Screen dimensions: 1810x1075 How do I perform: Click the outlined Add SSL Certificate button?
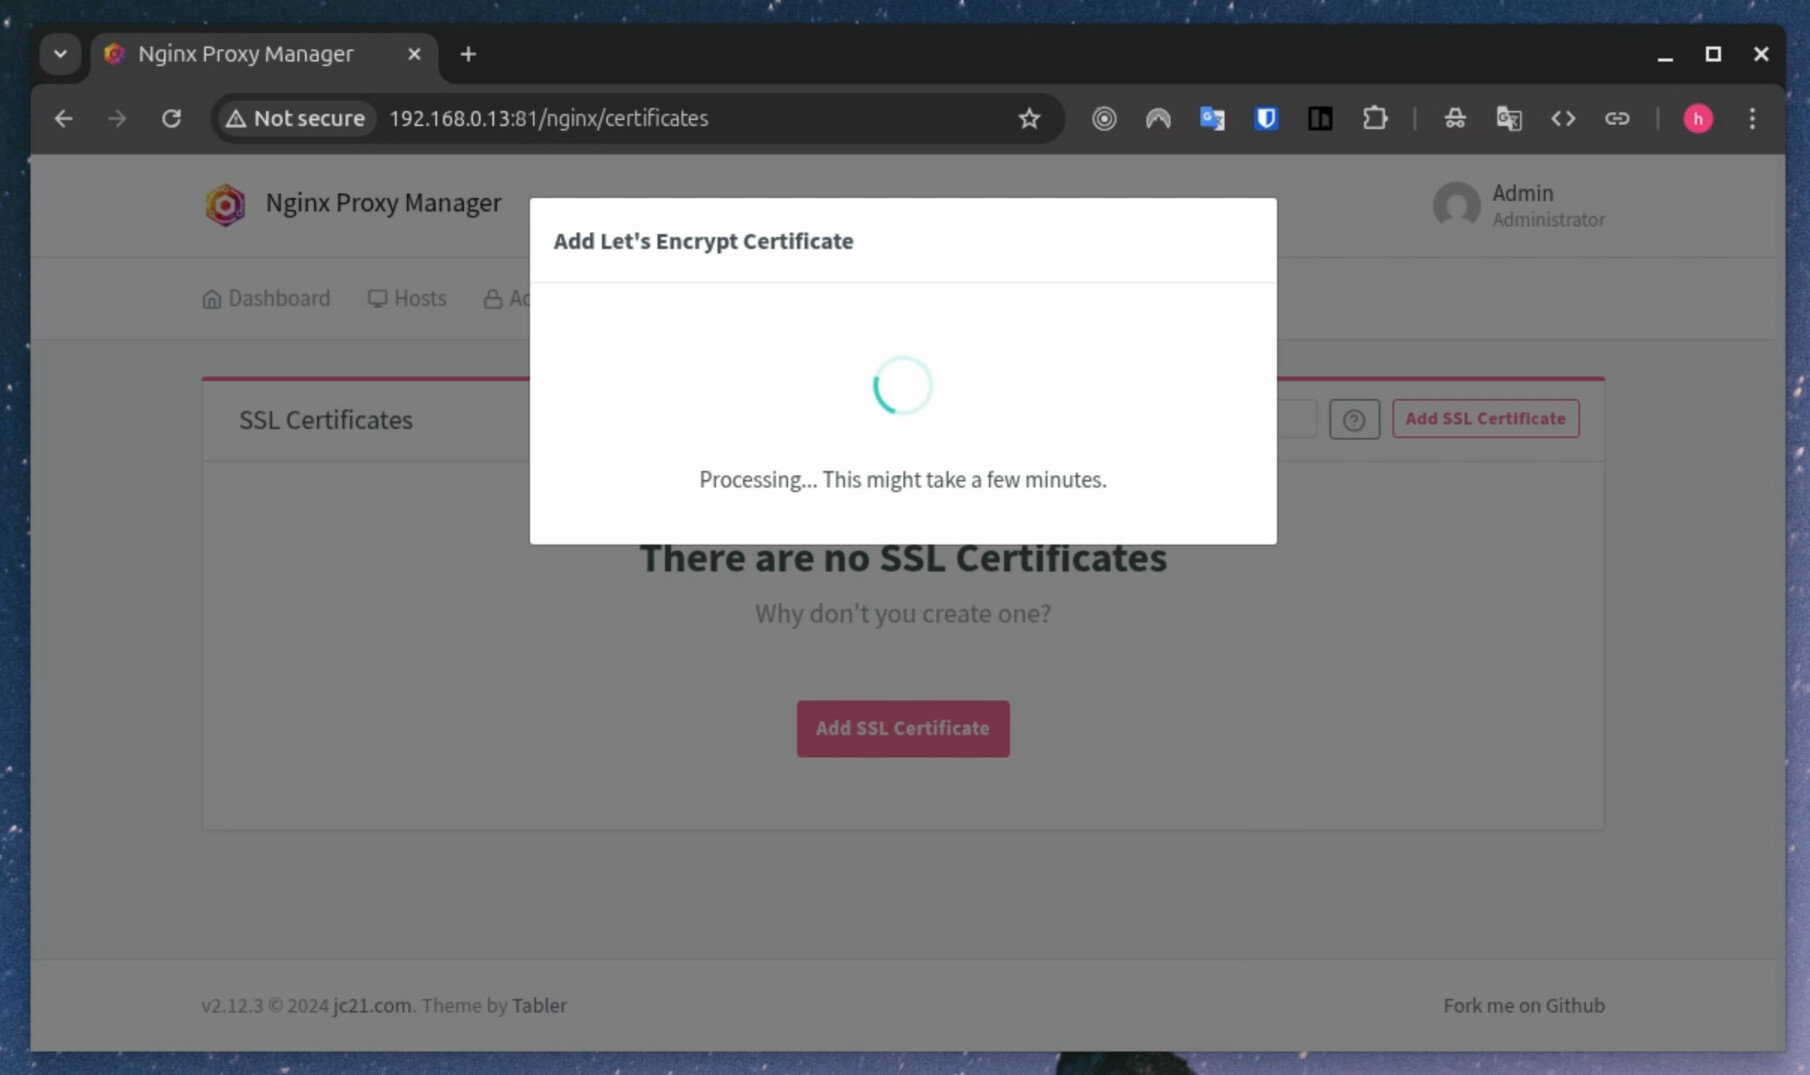[x=1485, y=419]
